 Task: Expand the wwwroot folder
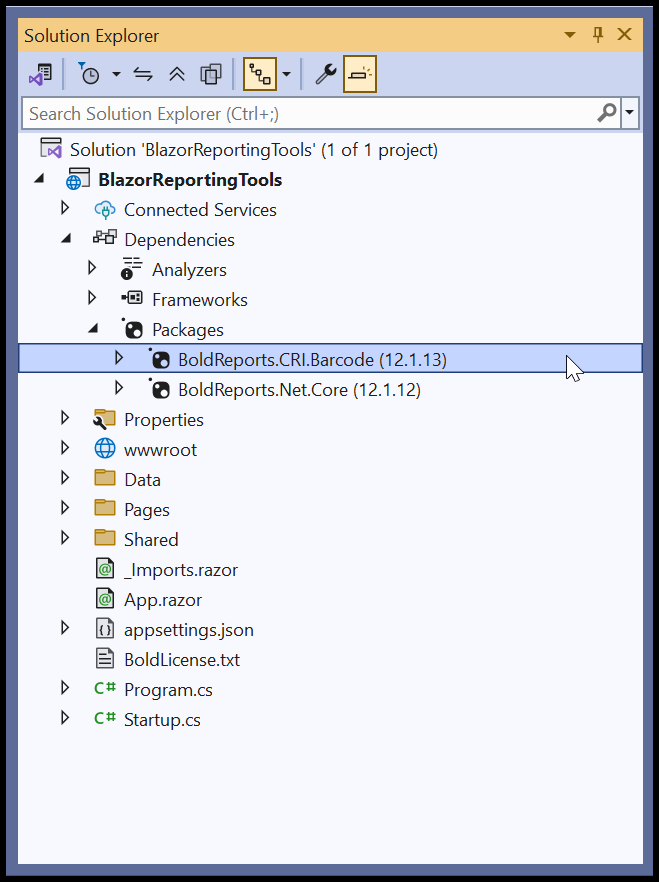[x=65, y=448]
